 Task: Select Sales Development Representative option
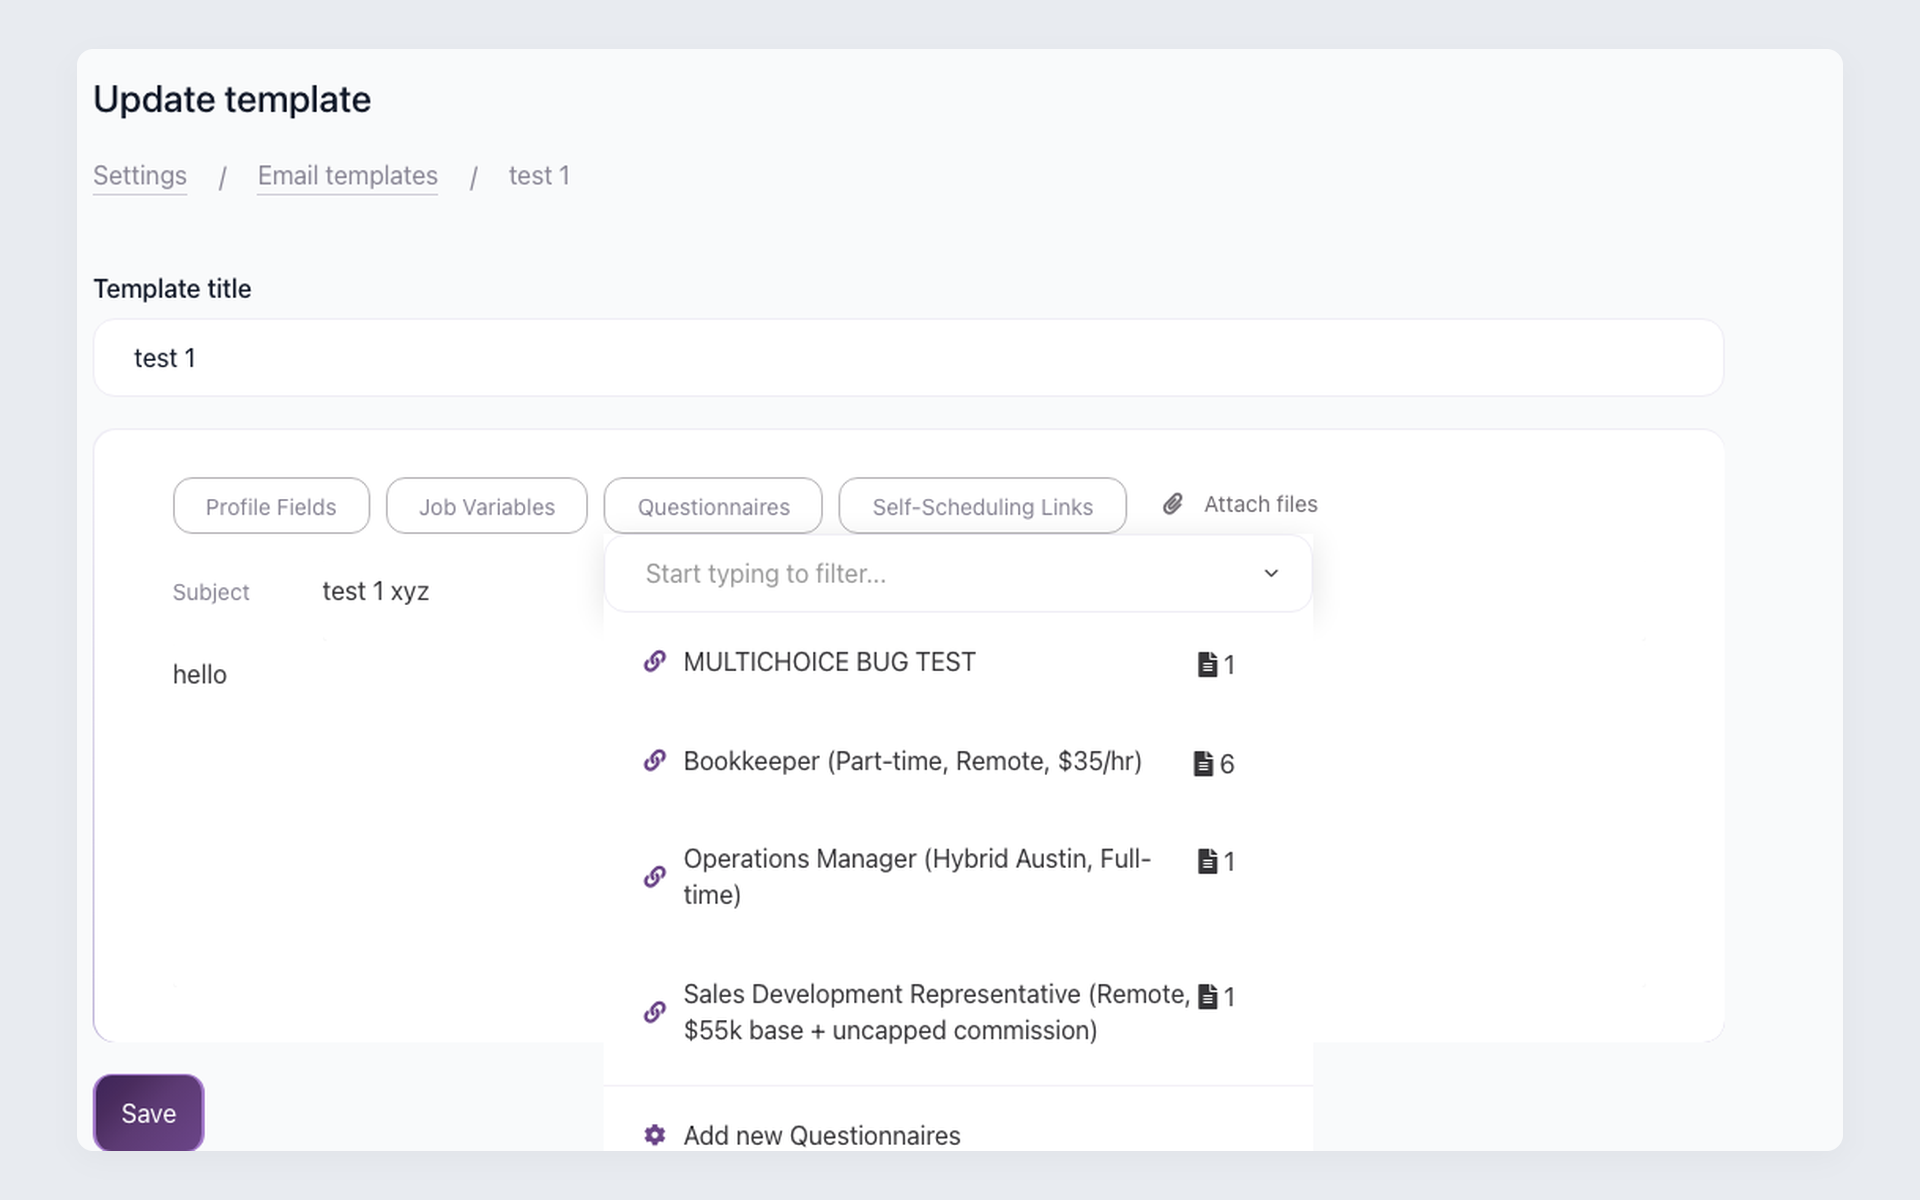click(958, 1012)
